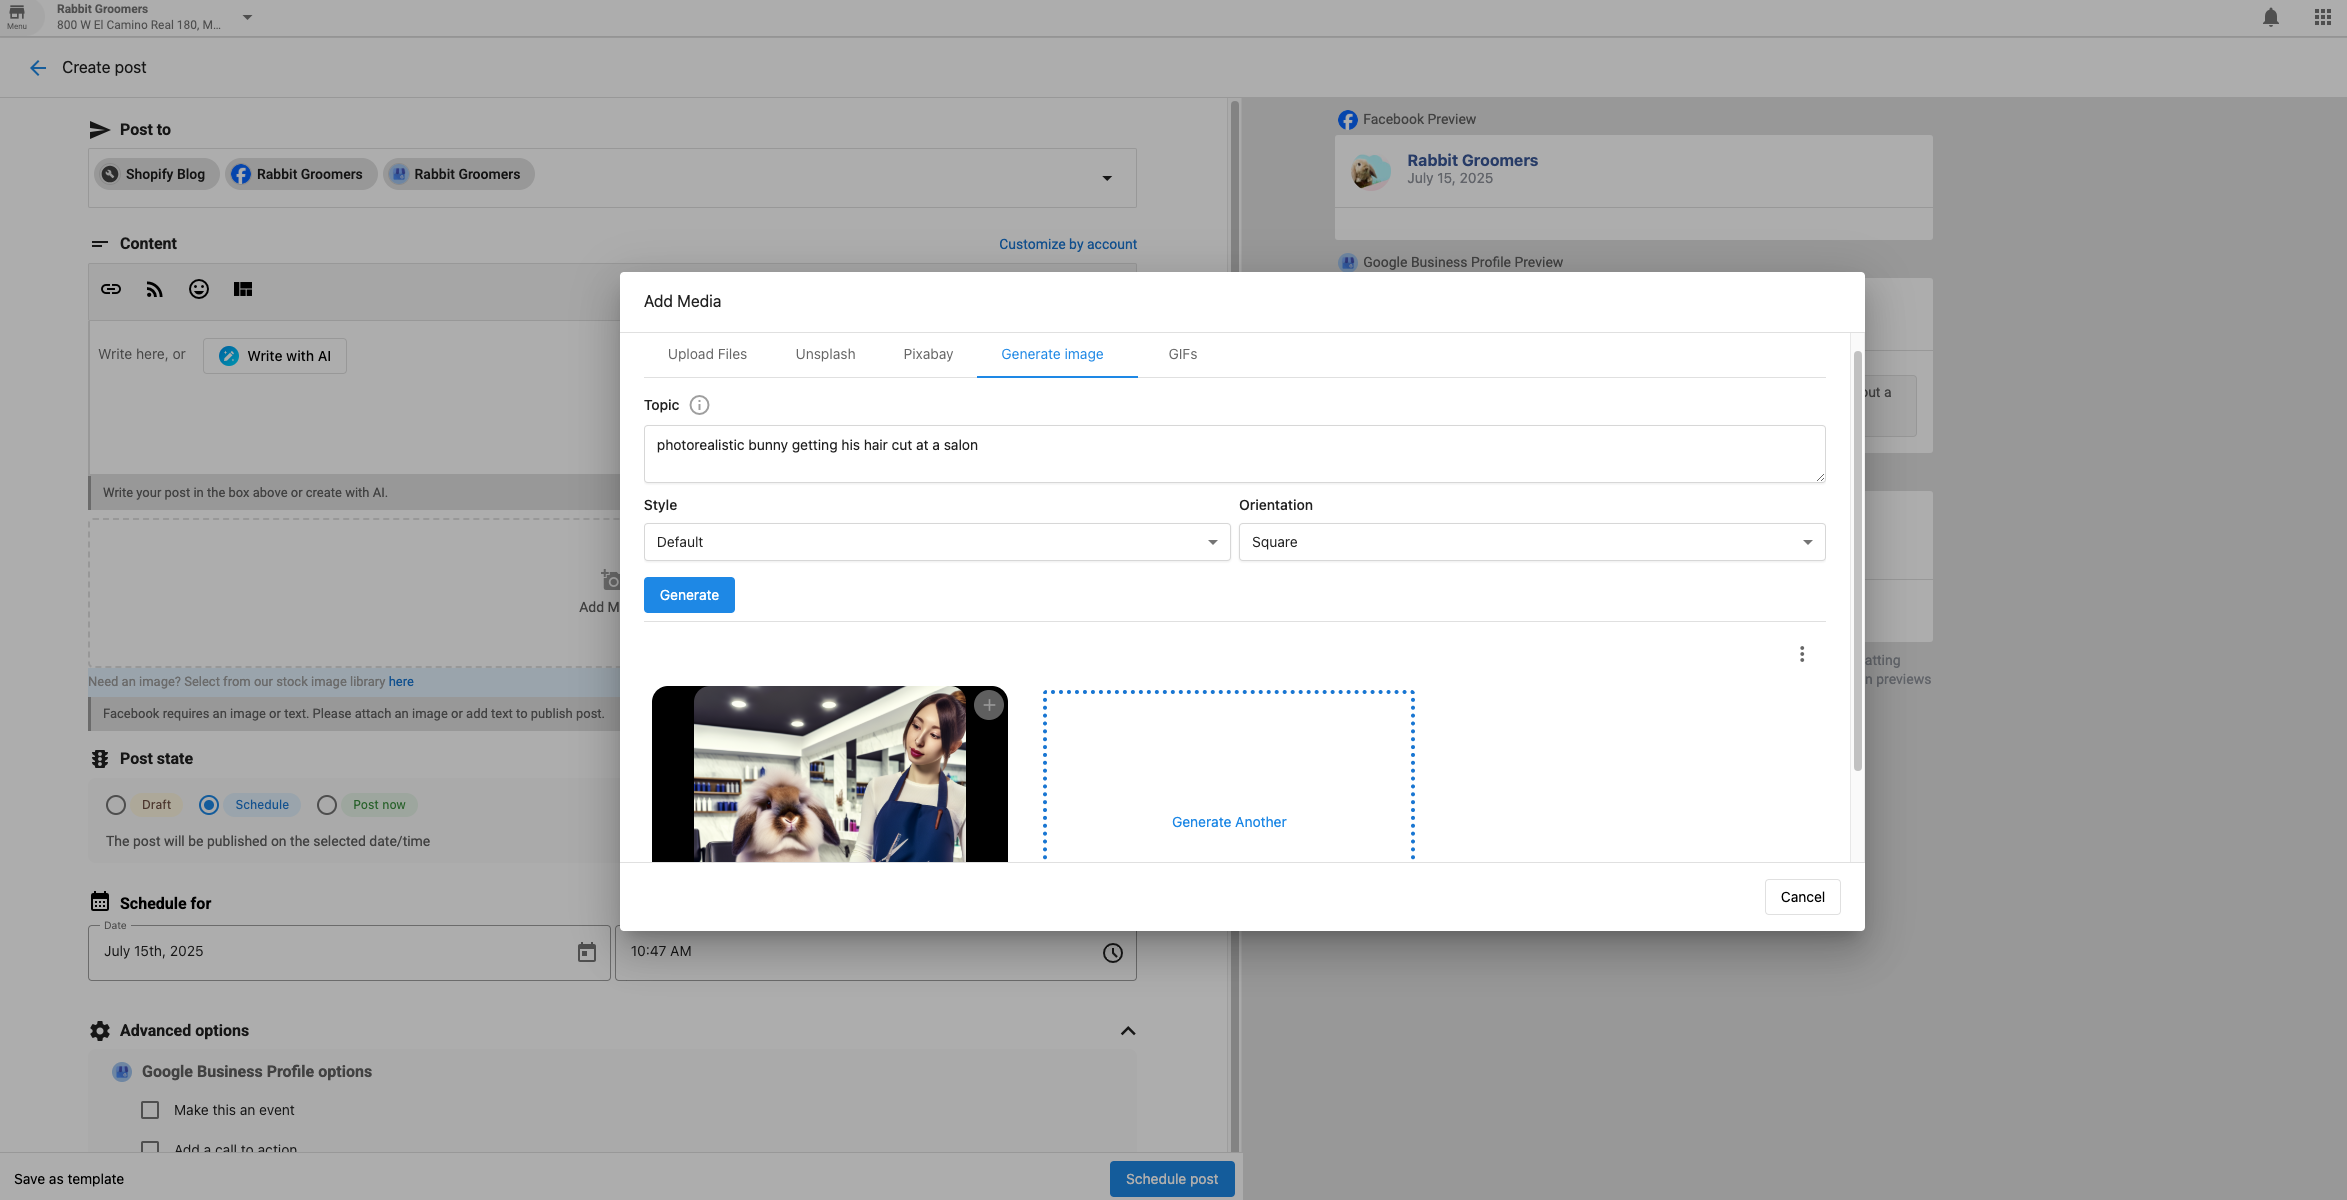Click the insert link icon
This screenshot has width=2347, height=1200.
tap(110, 289)
